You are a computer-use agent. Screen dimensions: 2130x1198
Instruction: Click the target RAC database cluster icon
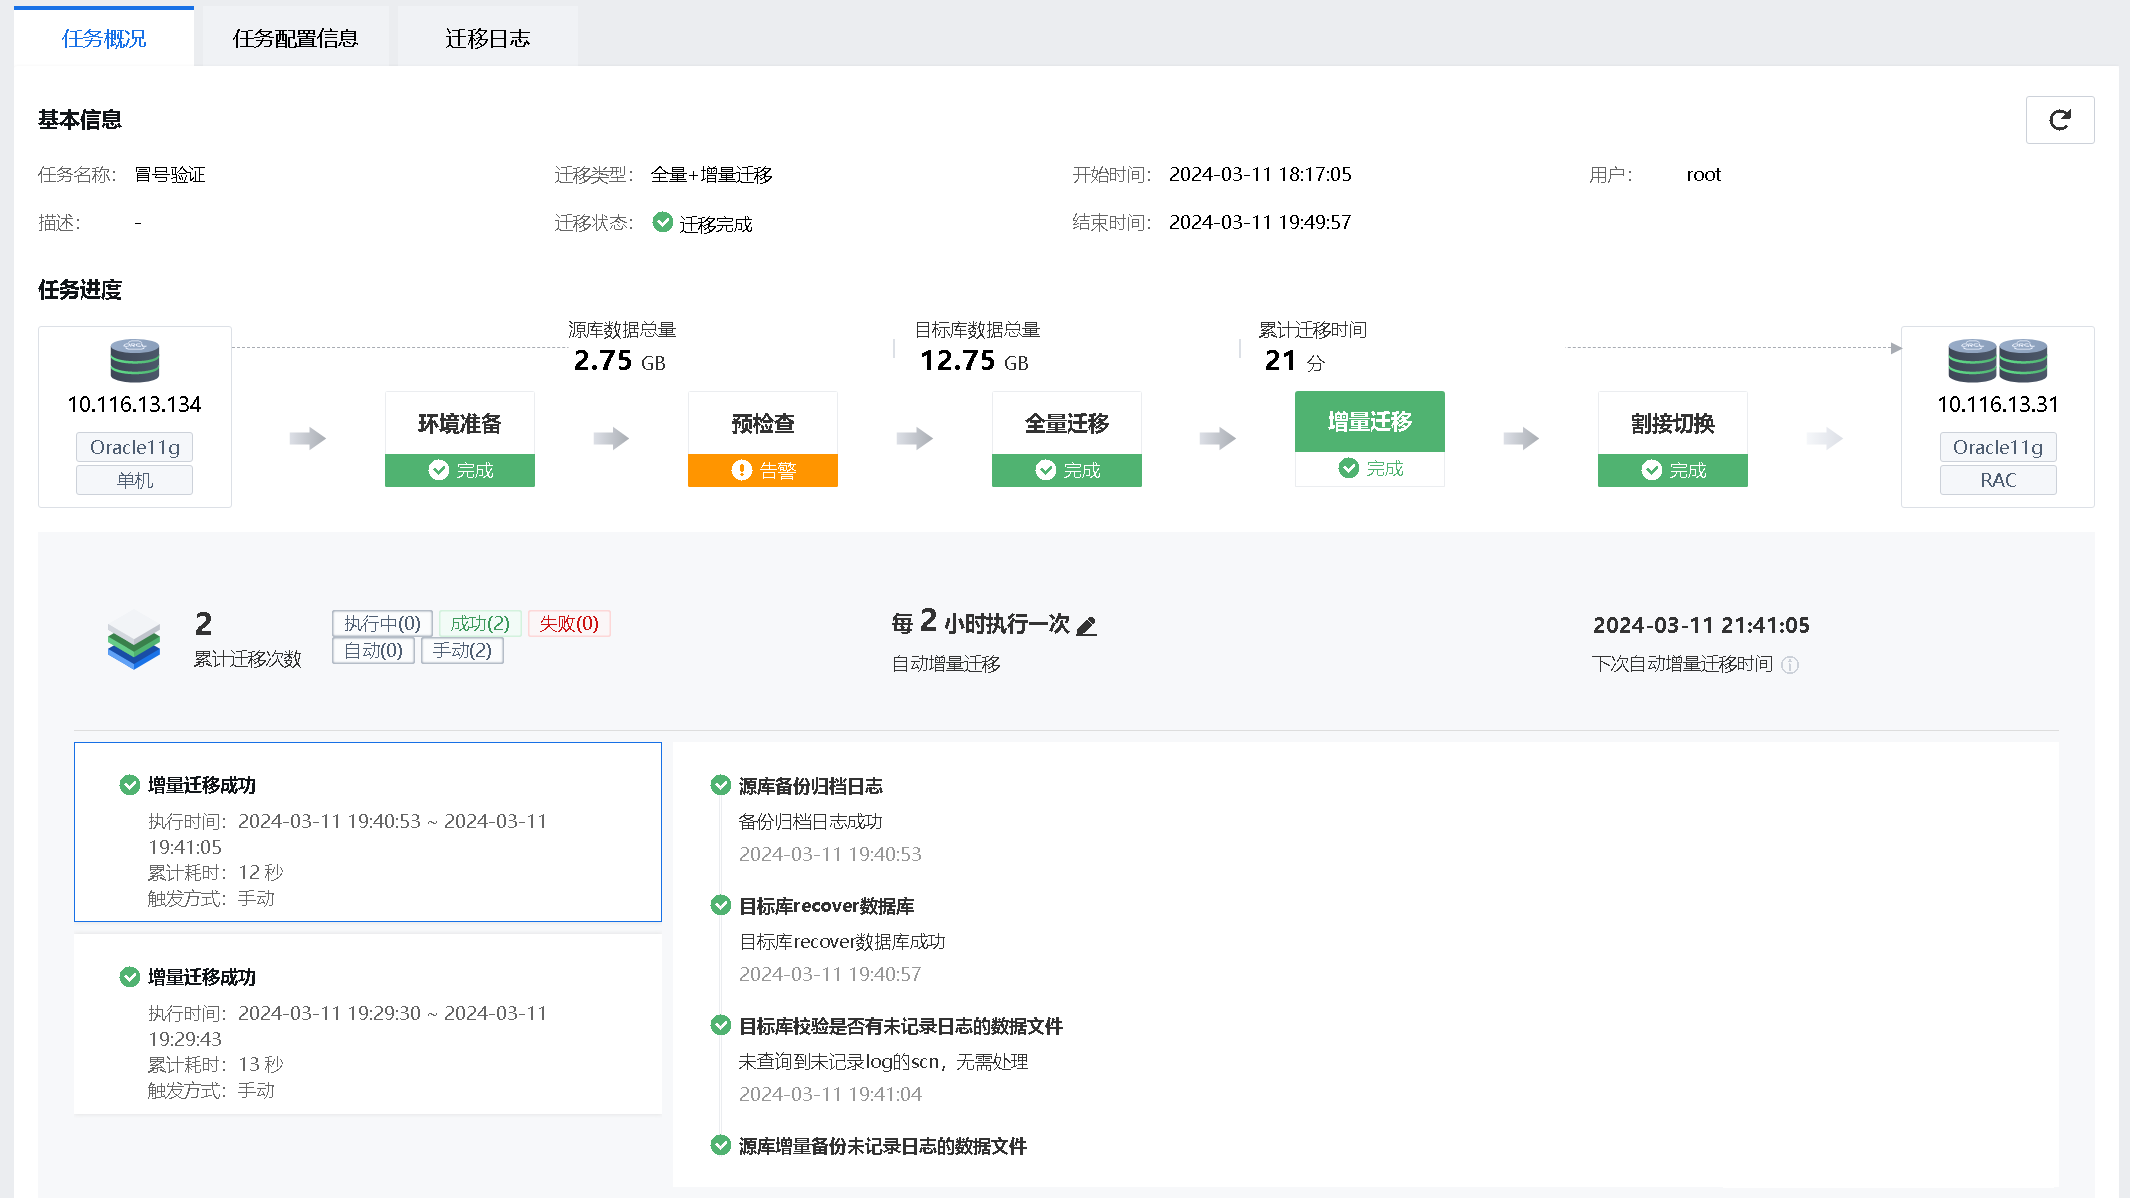(1997, 361)
